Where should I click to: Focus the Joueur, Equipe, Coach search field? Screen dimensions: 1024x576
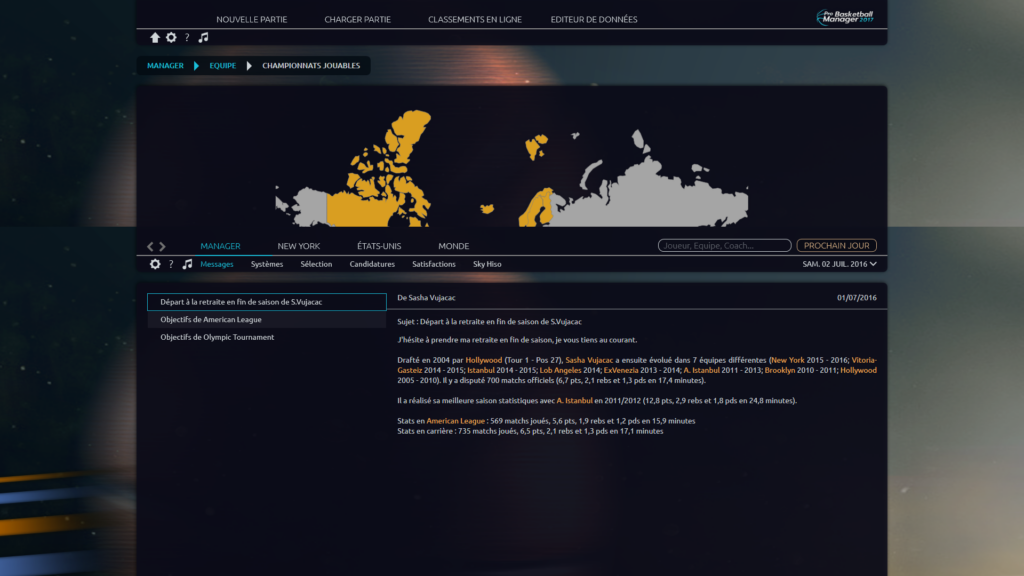(724, 246)
